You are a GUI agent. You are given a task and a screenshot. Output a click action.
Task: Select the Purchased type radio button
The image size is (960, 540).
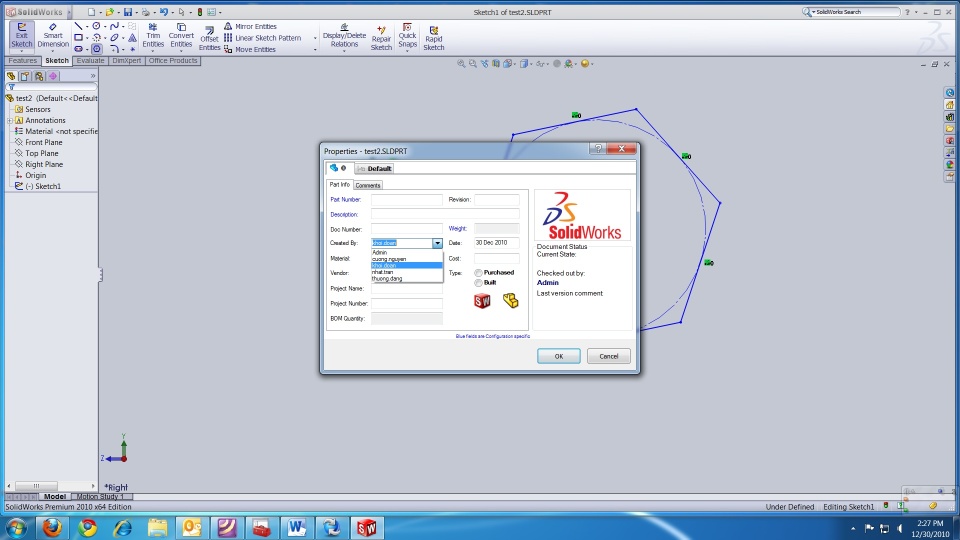pyautogui.click(x=478, y=273)
